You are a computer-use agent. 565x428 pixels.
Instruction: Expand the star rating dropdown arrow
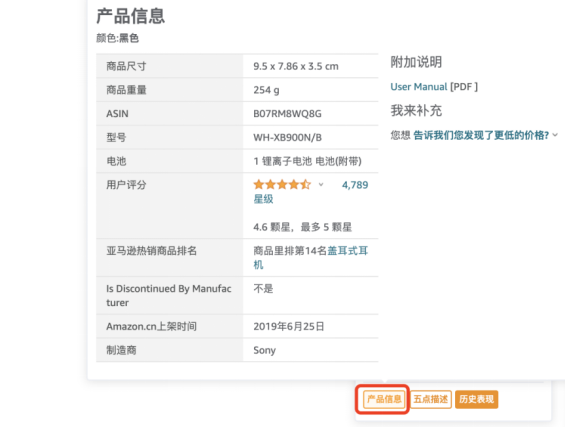(321, 185)
